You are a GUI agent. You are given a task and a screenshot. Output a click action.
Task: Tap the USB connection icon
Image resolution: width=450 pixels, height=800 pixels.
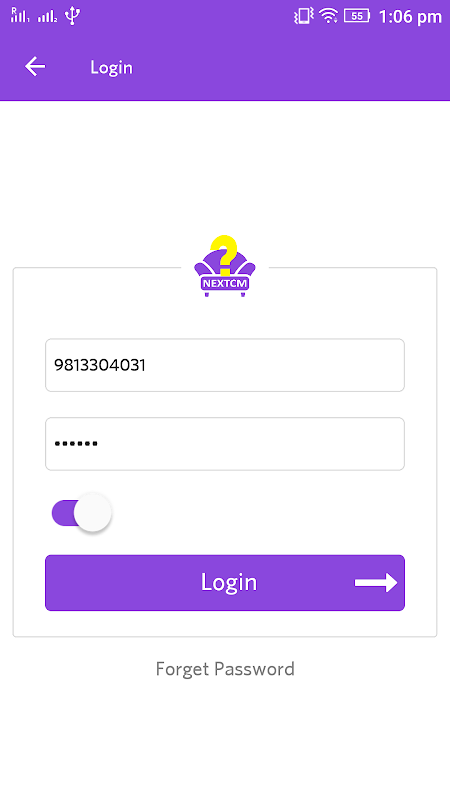73,16
